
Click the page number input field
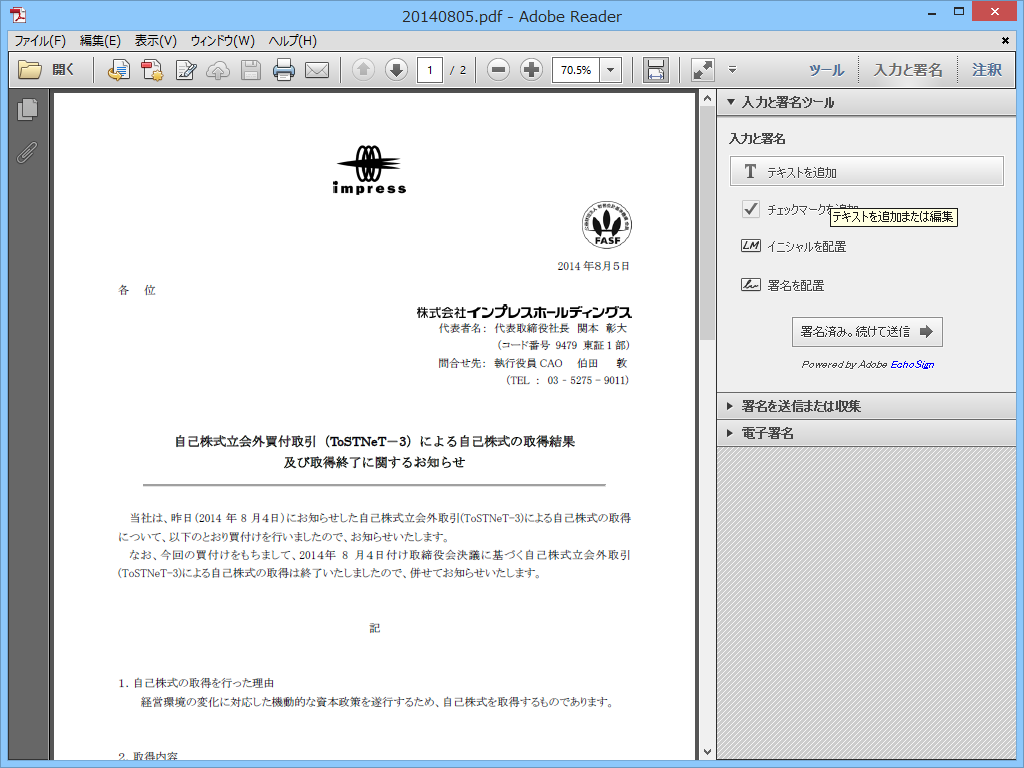pos(430,70)
